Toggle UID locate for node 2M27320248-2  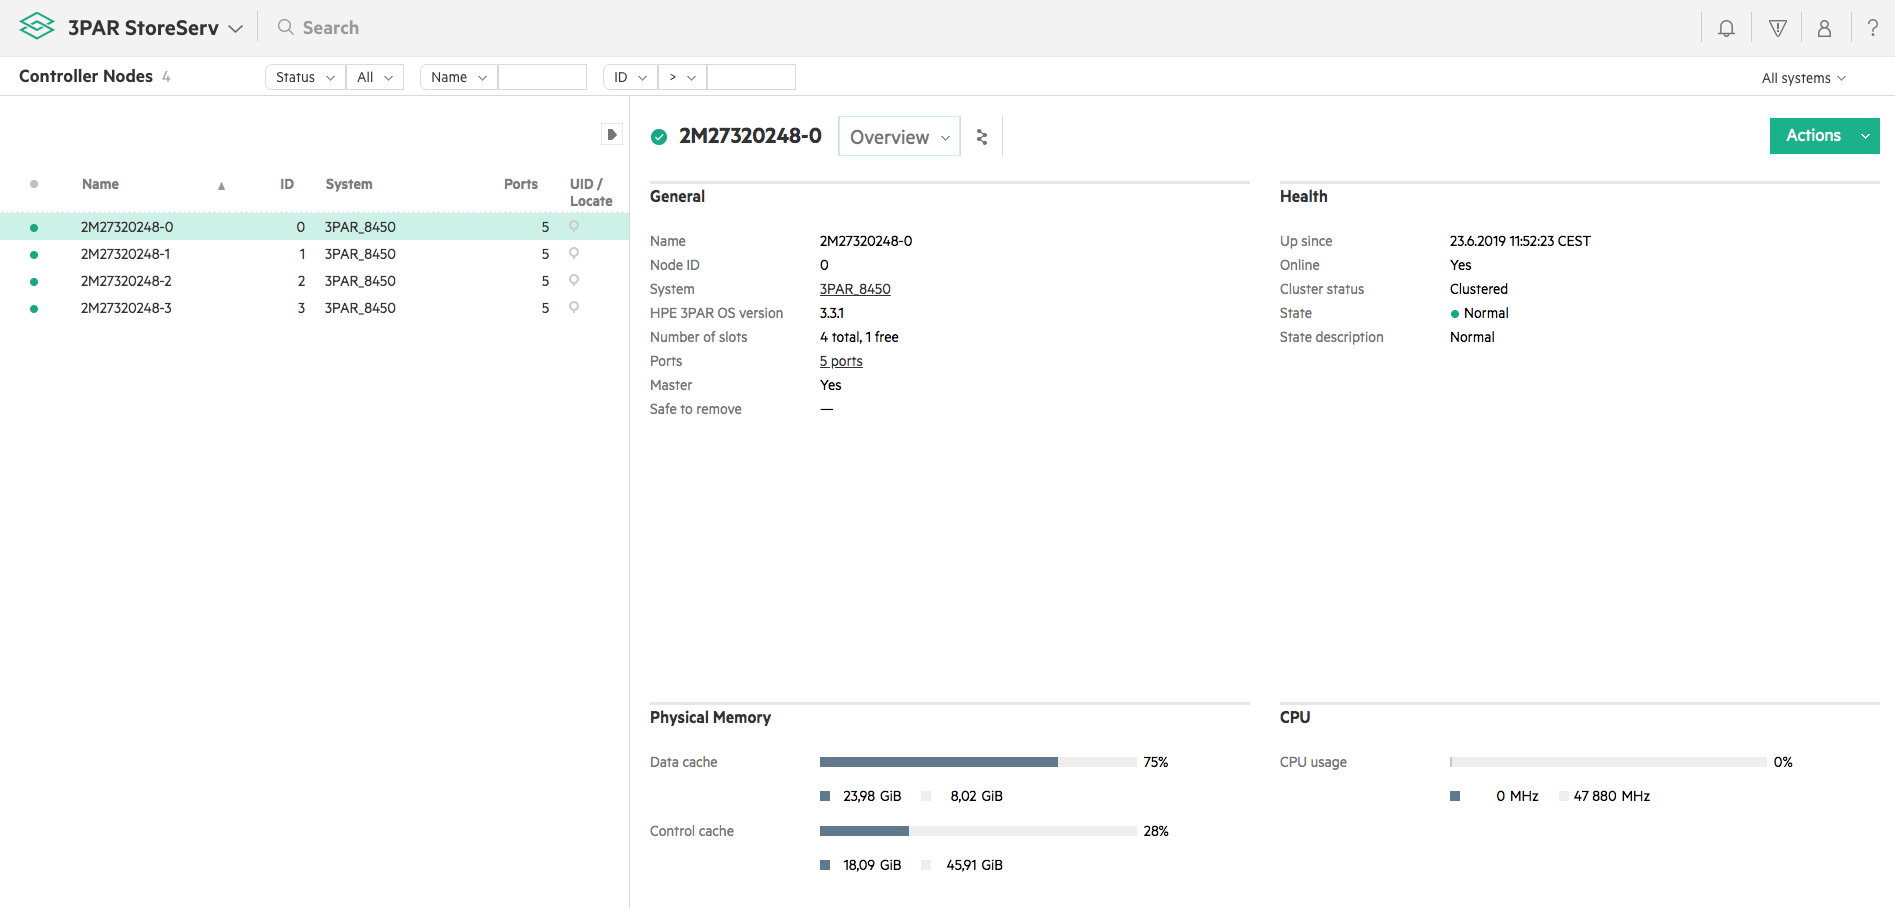pyautogui.click(x=574, y=280)
